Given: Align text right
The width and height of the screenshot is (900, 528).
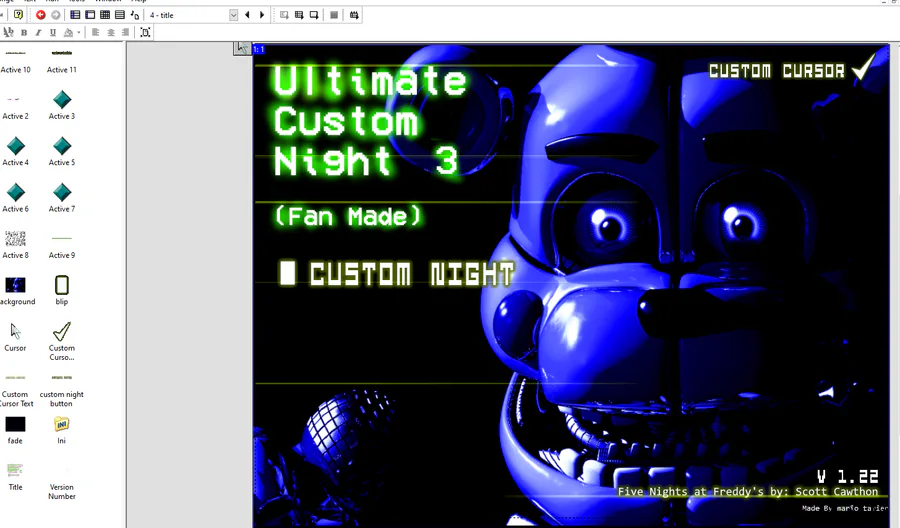Looking at the screenshot, I should pyautogui.click(x=125, y=33).
